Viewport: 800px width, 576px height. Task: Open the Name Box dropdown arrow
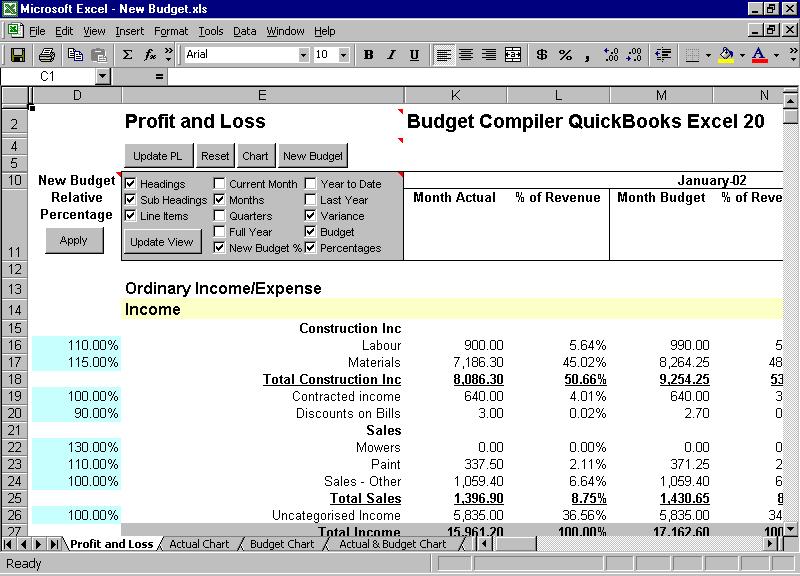102,76
